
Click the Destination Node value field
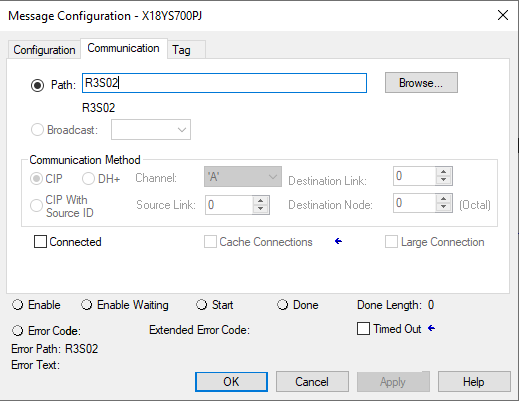[414, 203]
